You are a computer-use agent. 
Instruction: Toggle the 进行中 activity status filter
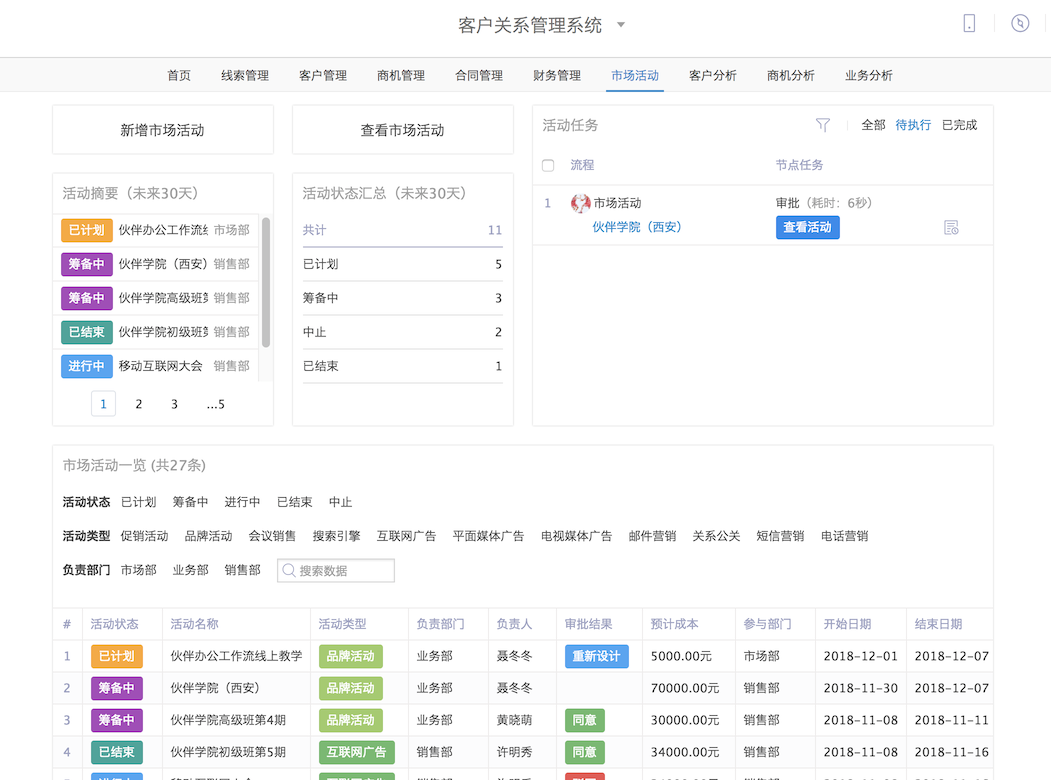[x=242, y=502]
